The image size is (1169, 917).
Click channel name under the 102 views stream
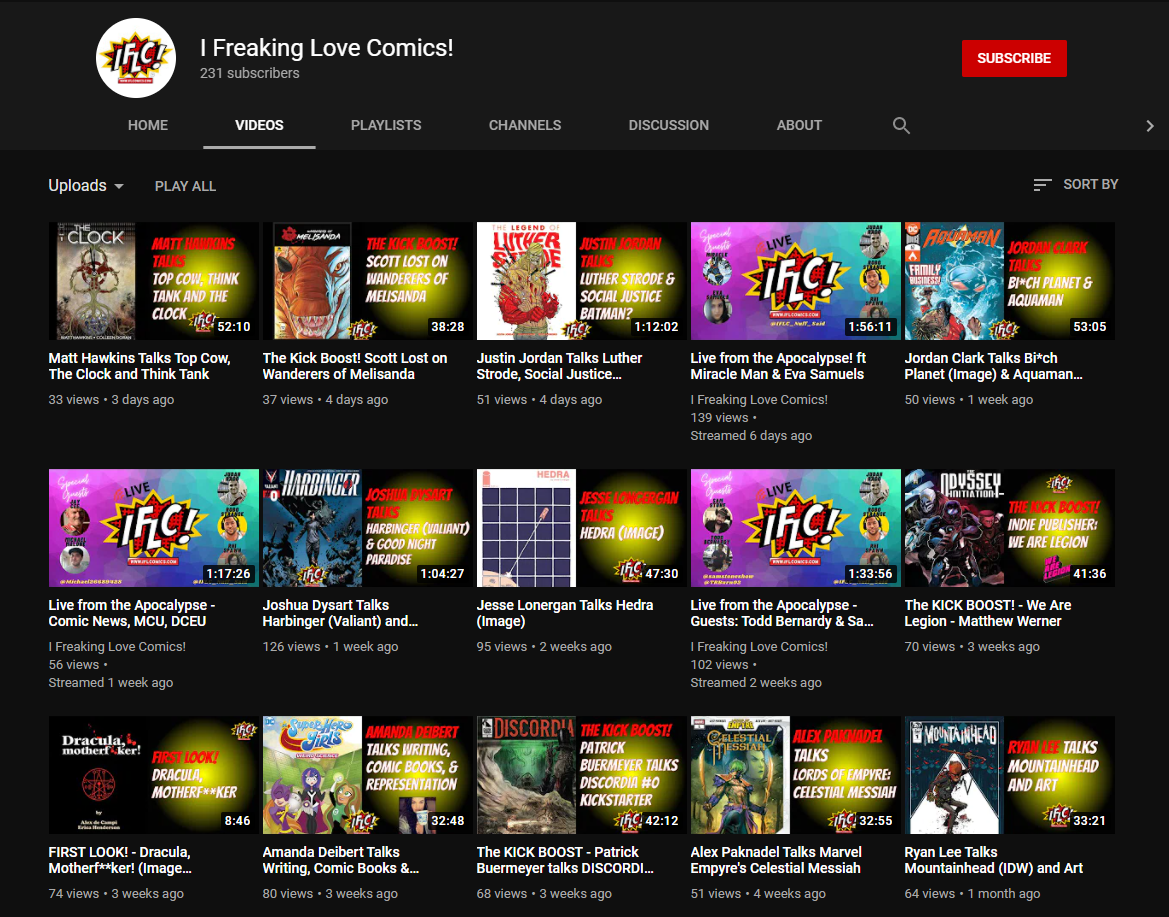[x=759, y=646]
